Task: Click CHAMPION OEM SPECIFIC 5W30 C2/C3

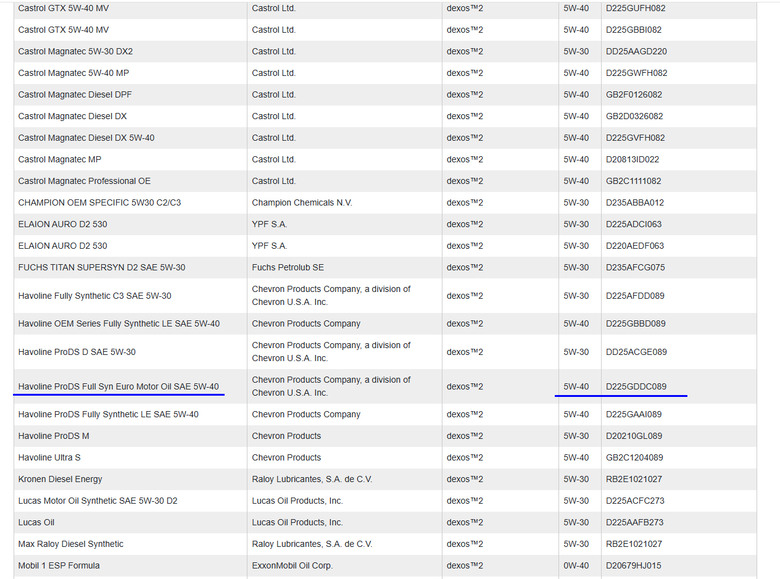Action: coord(99,203)
